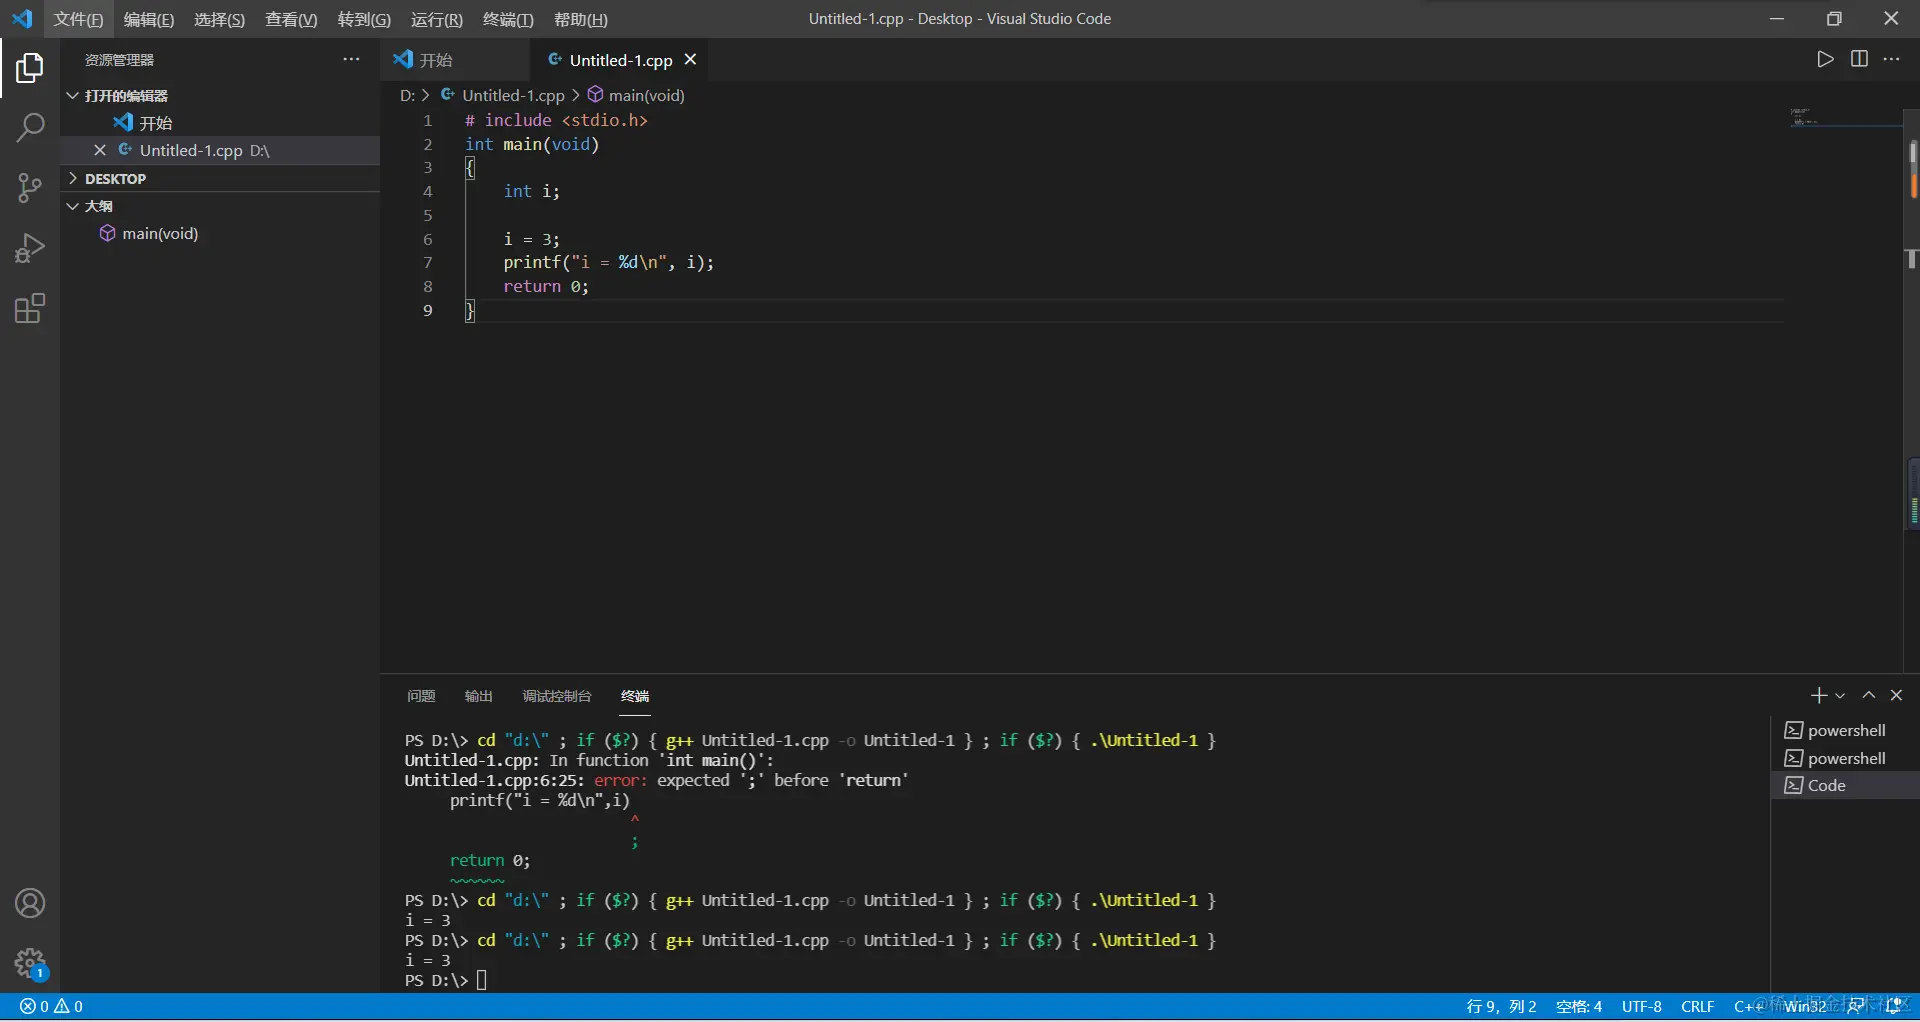Viewport: 1920px width, 1022px height.
Task: Split the editor to the right
Action: tap(1859, 59)
